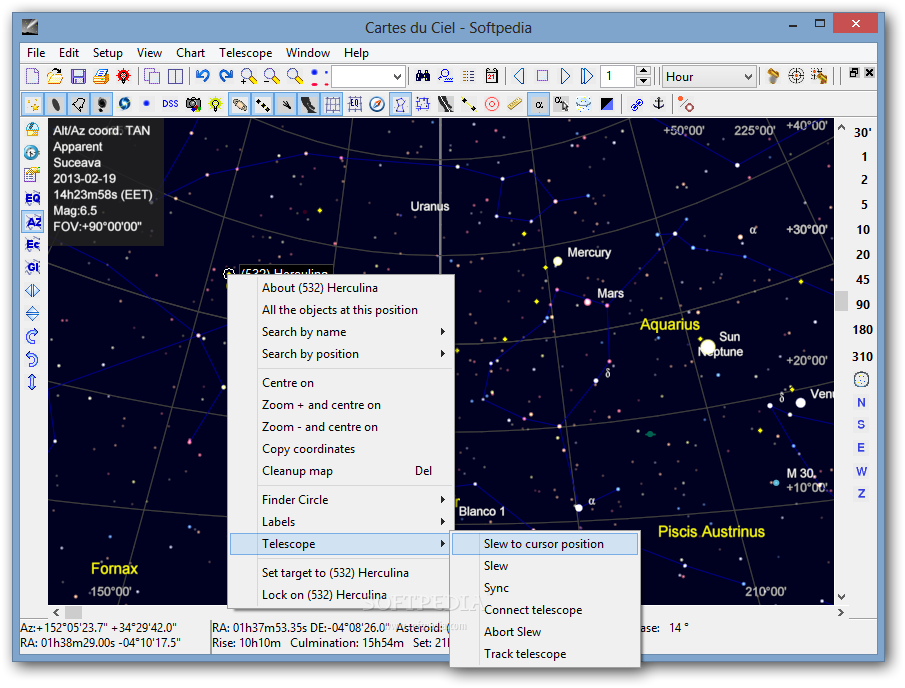
Task: Select Alt/Az coordinates AZ sidebar icon
Action: (33, 222)
